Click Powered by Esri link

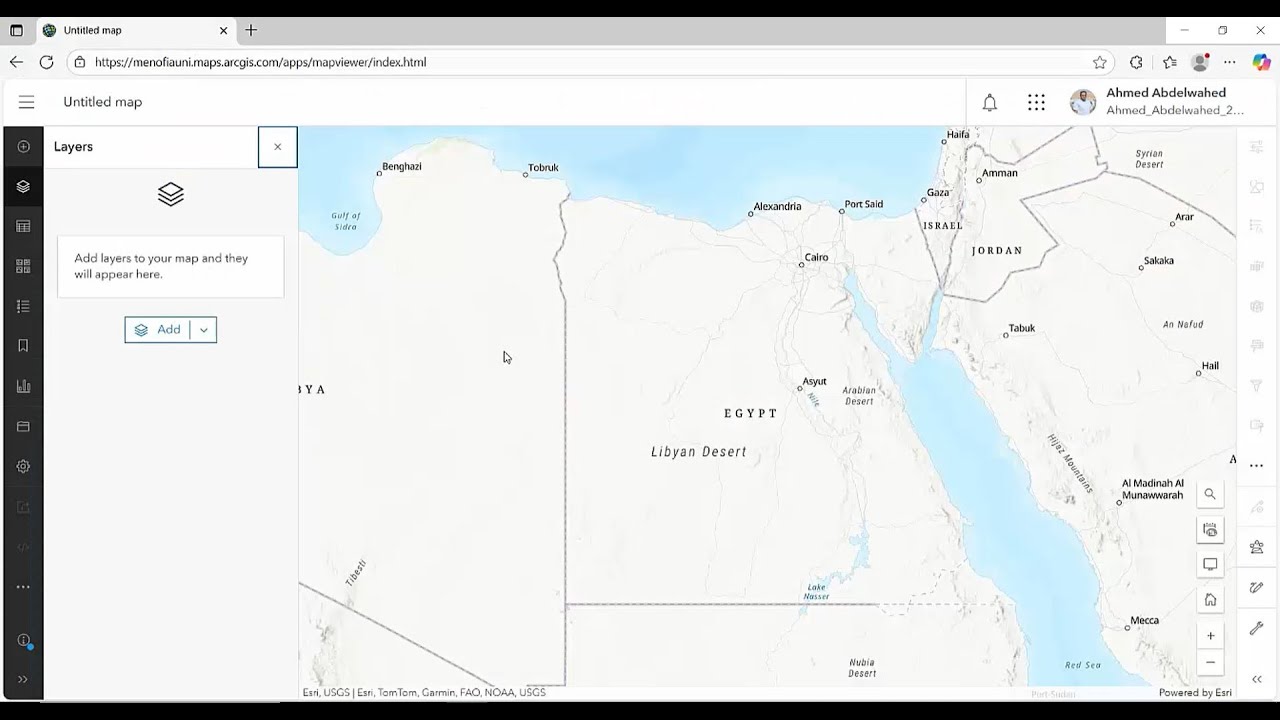1194,693
